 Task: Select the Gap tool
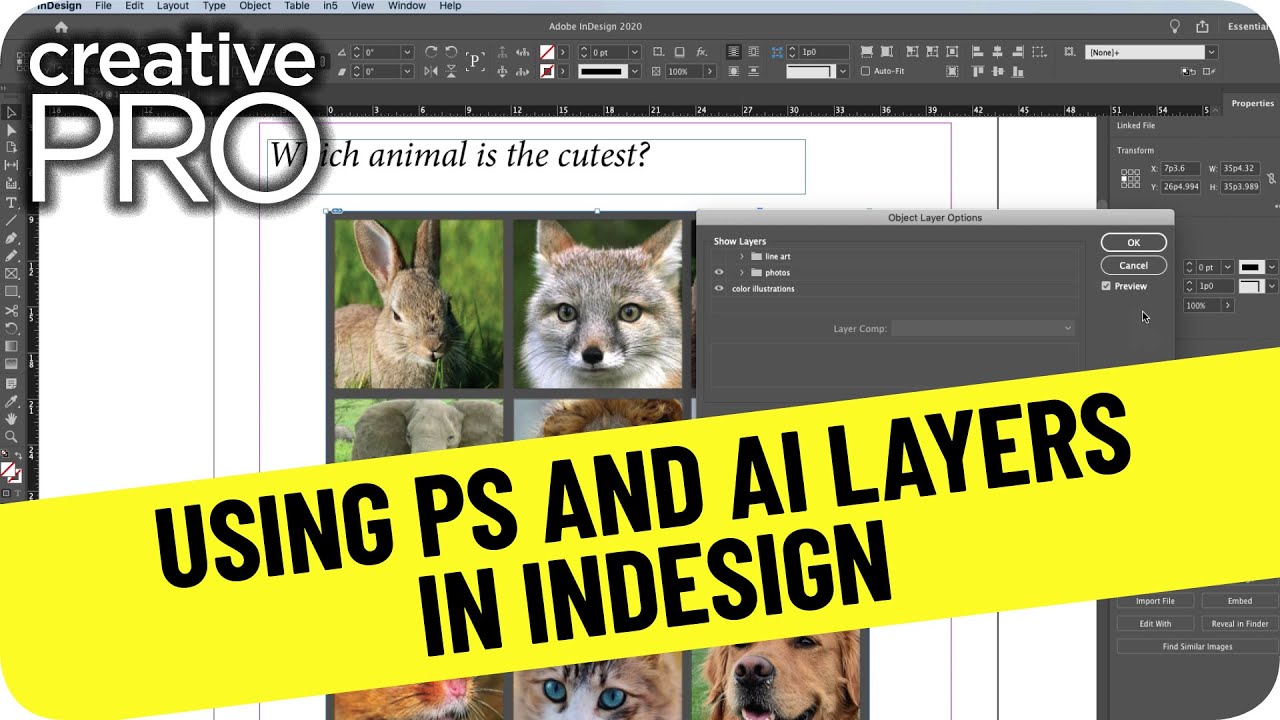click(11, 166)
